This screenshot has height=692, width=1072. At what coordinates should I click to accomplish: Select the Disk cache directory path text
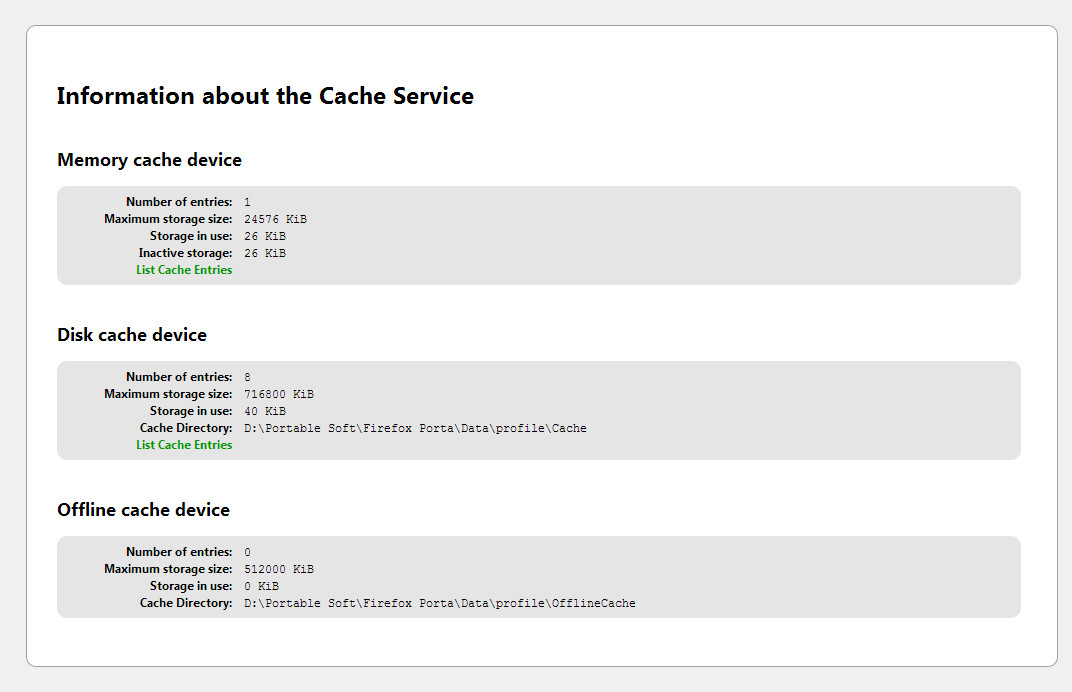pos(415,428)
